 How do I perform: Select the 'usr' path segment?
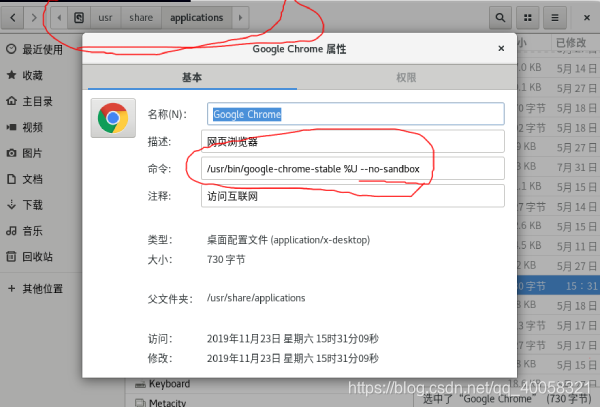106,18
